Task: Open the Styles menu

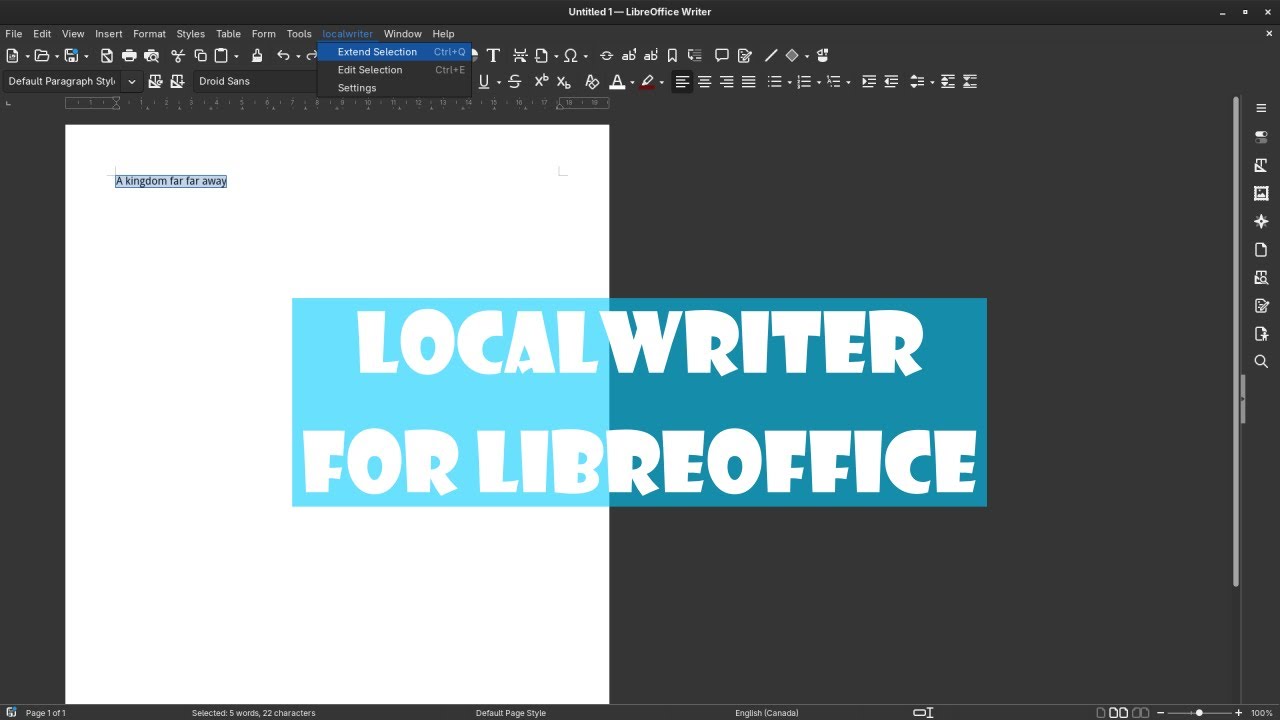Action: [x=190, y=34]
